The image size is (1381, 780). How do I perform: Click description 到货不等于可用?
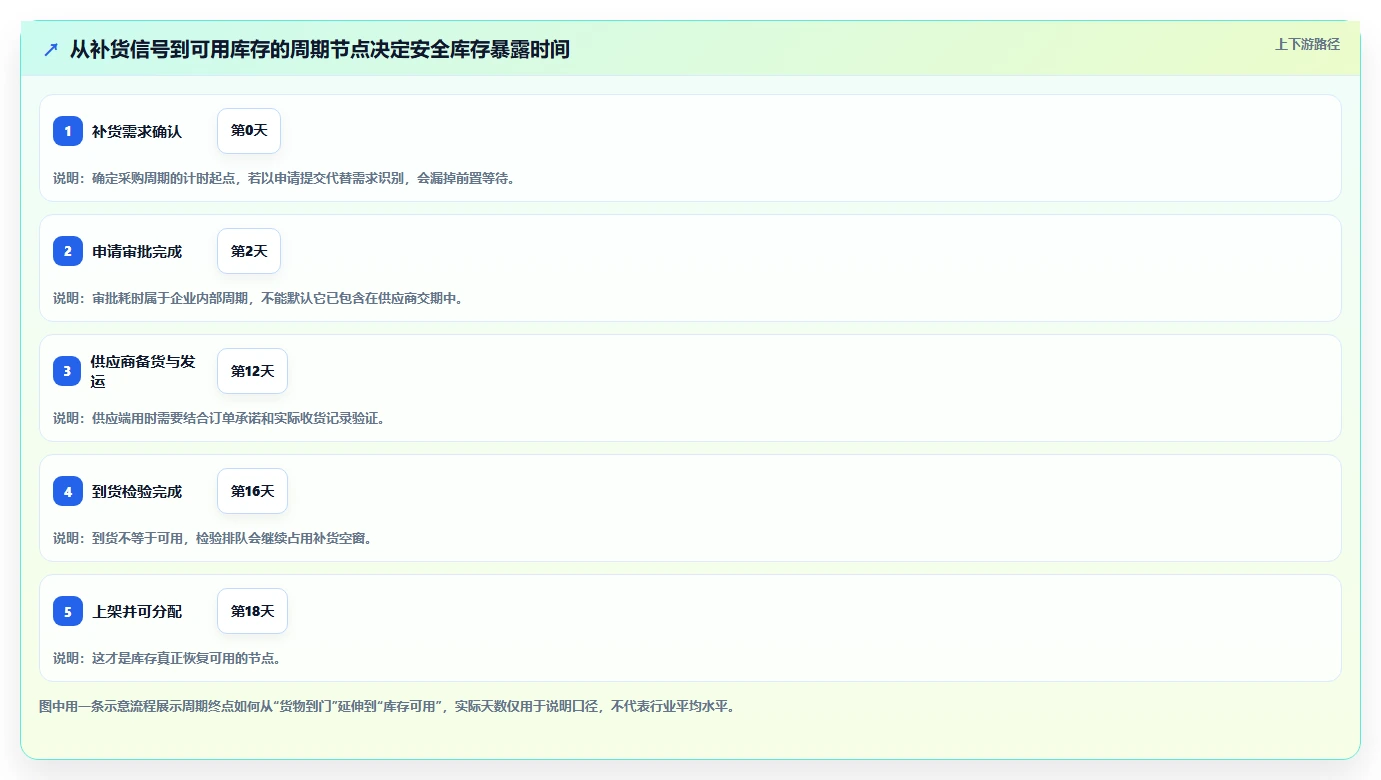[x=213, y=538]
